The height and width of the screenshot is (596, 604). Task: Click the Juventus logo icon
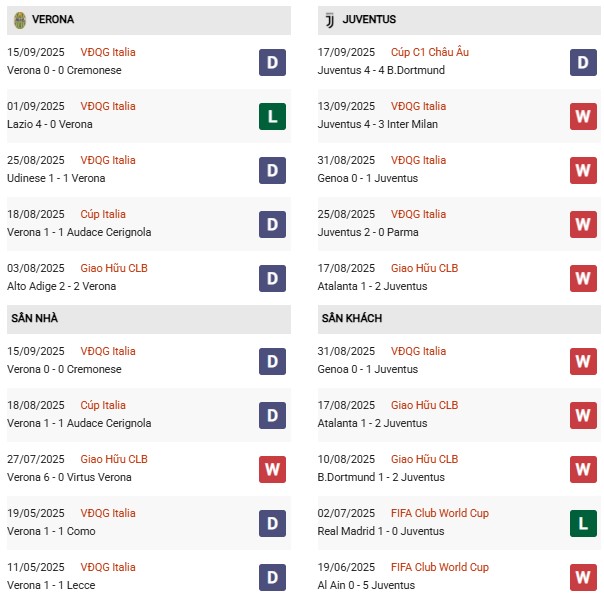(329, 20)
